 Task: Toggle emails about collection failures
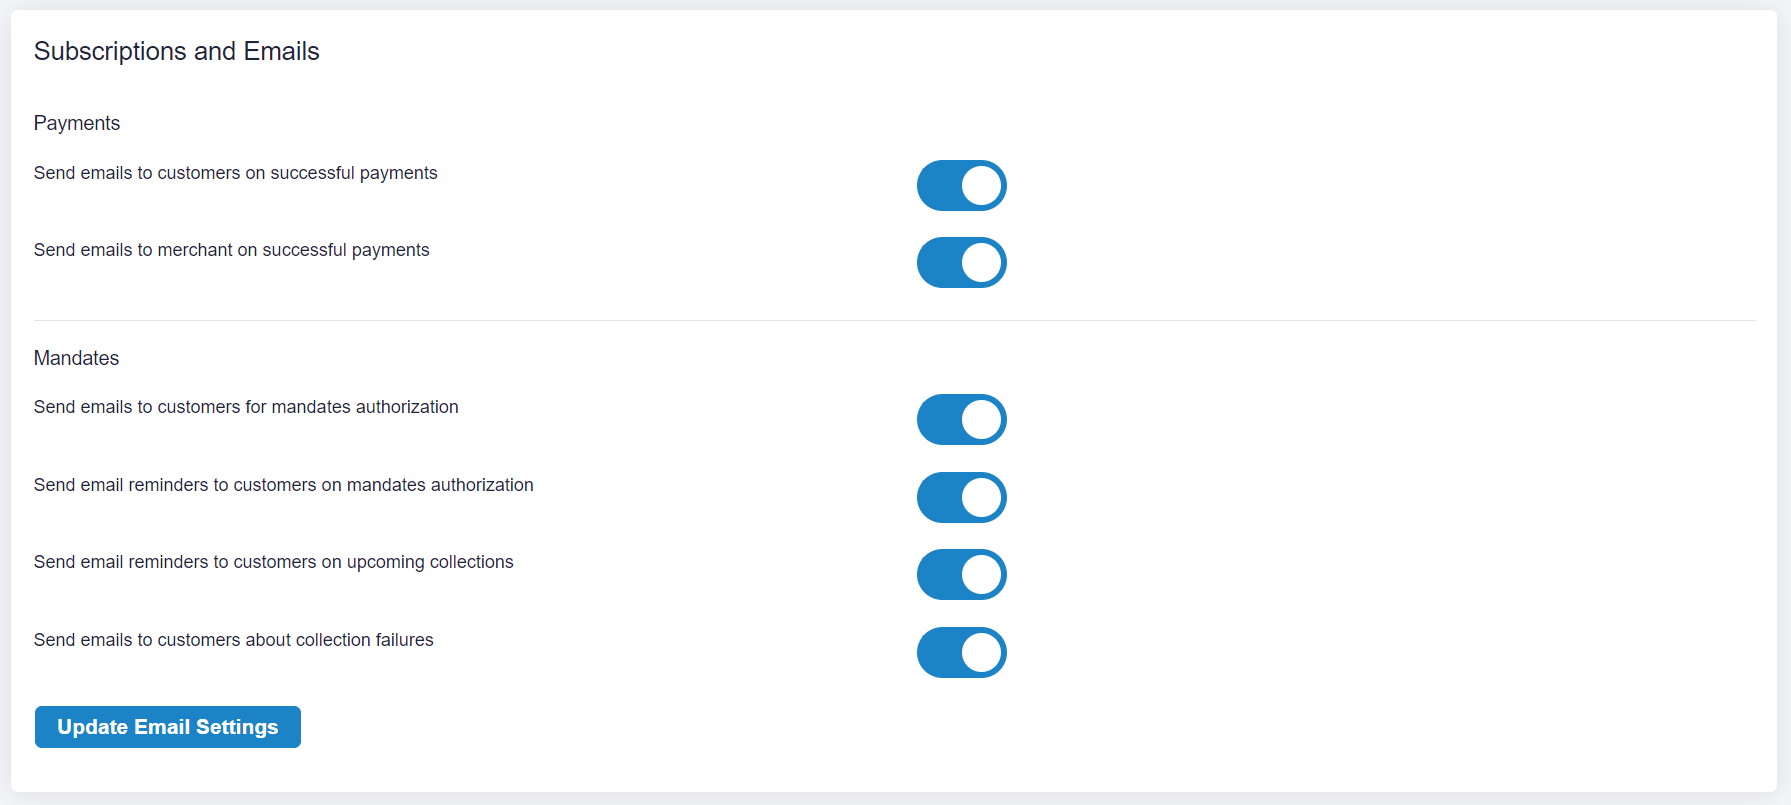click(961, 652)
